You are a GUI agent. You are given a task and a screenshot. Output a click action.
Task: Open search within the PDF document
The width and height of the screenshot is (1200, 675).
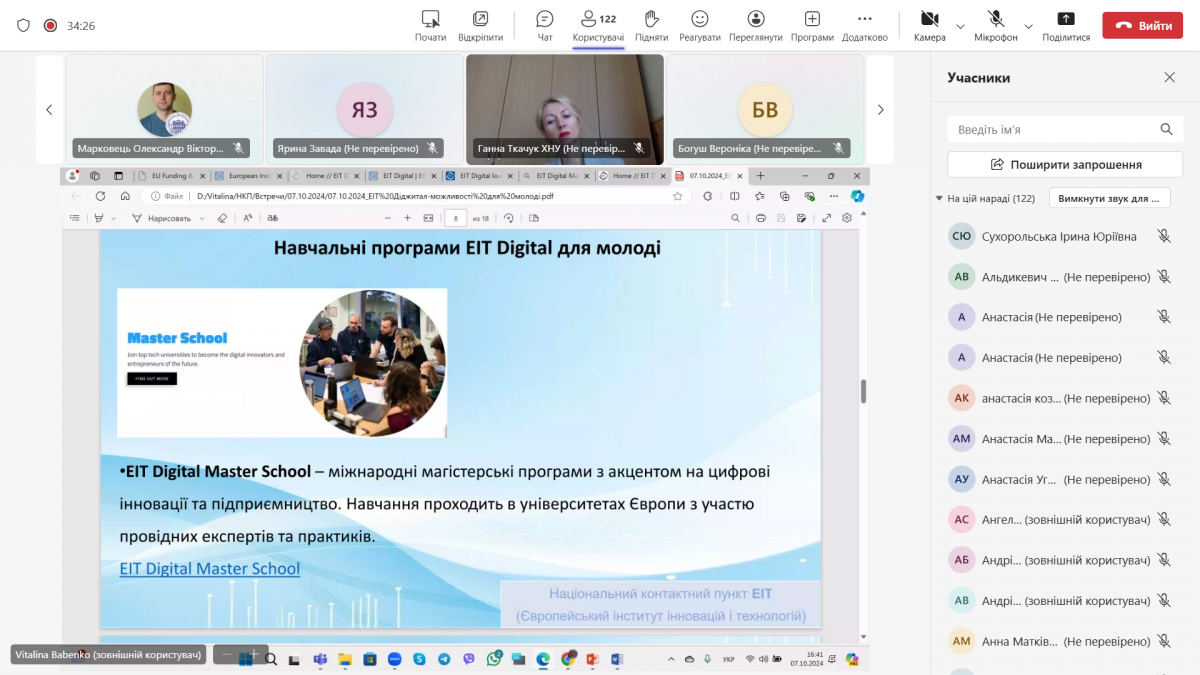tap(734, 218)
